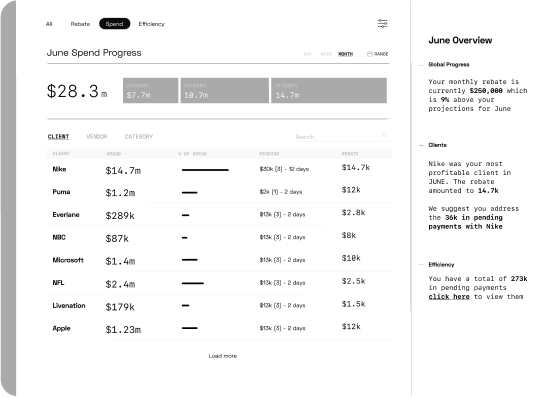The height and width of the screenshot is (397, 541).
Task: Follow the click here pending payments link
Action: tap(449, 297)
